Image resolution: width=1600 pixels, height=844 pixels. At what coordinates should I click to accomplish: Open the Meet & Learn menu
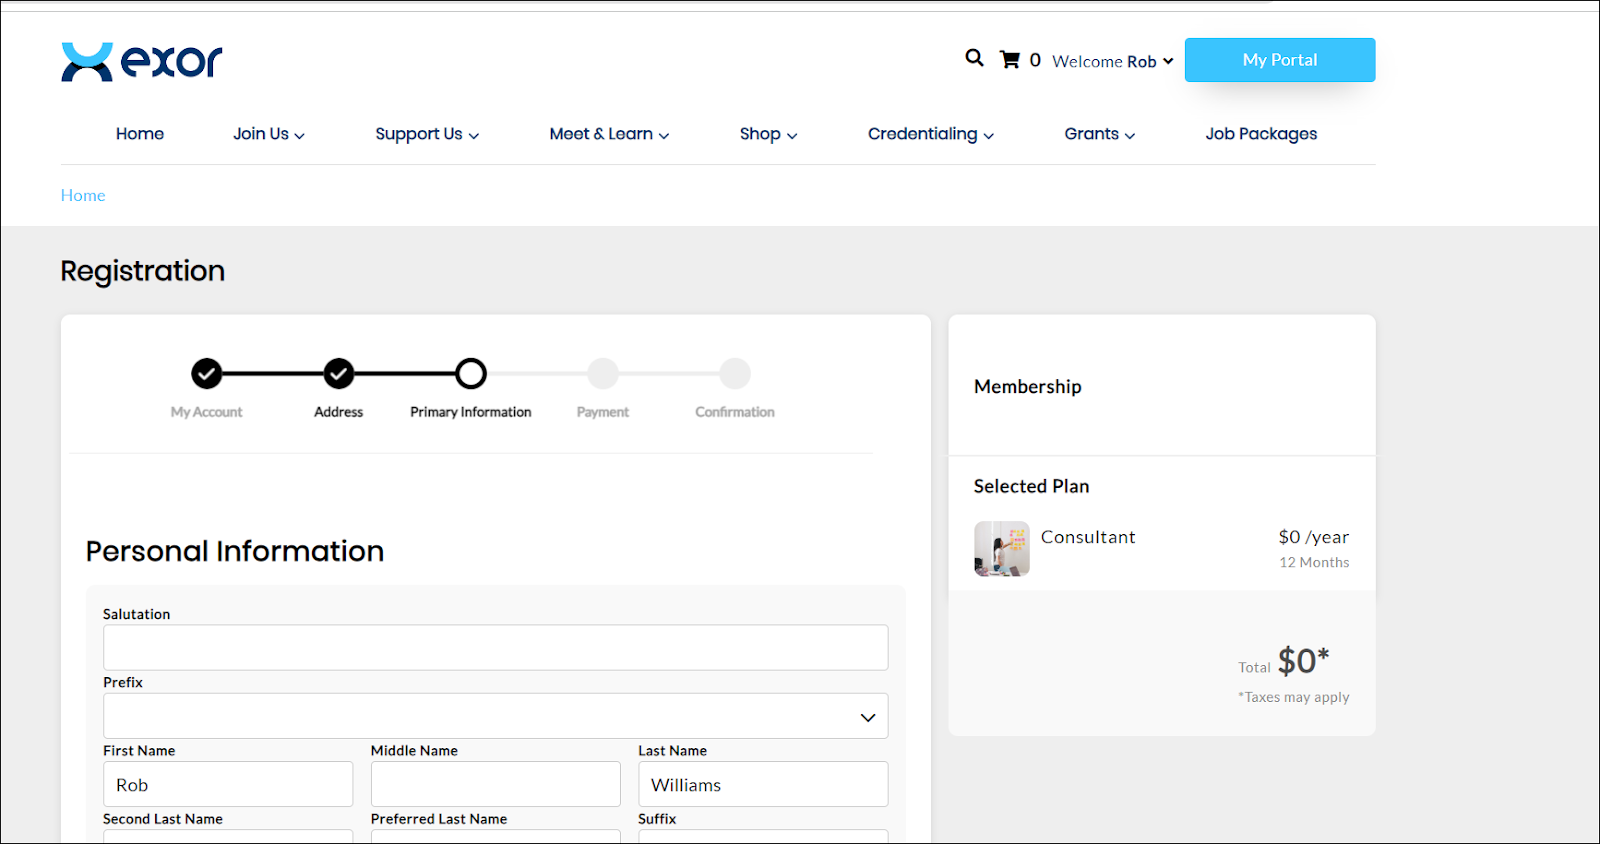[608, 134]
